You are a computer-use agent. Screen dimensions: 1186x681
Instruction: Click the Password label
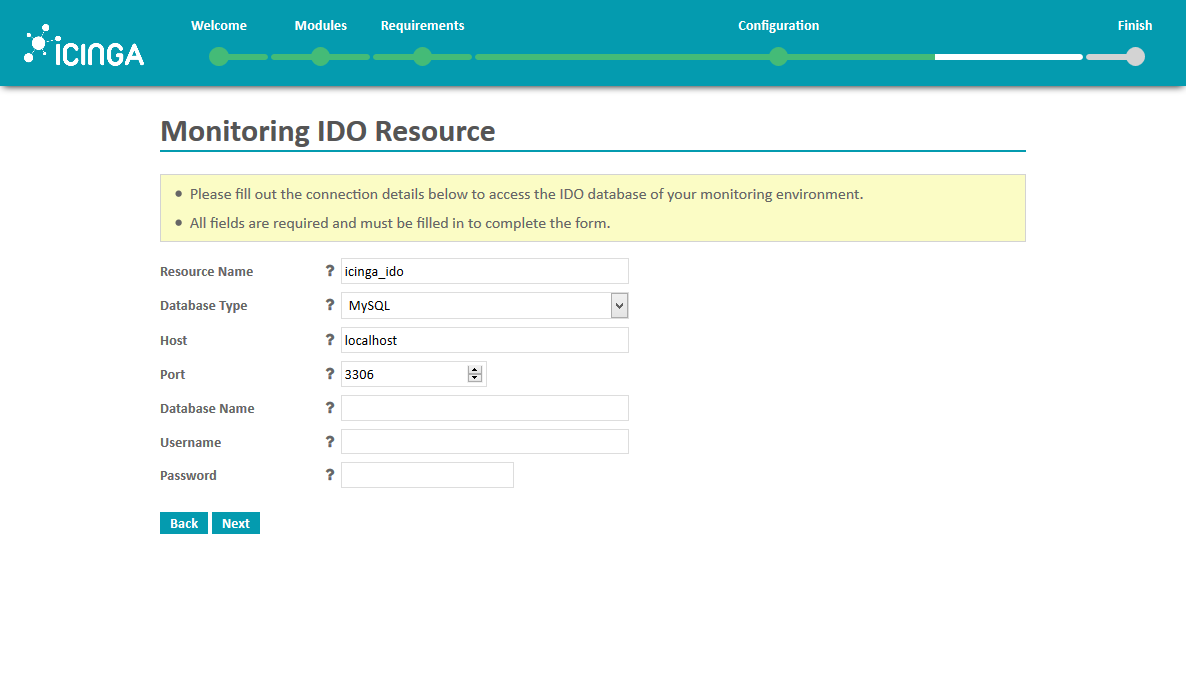point(188,476)
